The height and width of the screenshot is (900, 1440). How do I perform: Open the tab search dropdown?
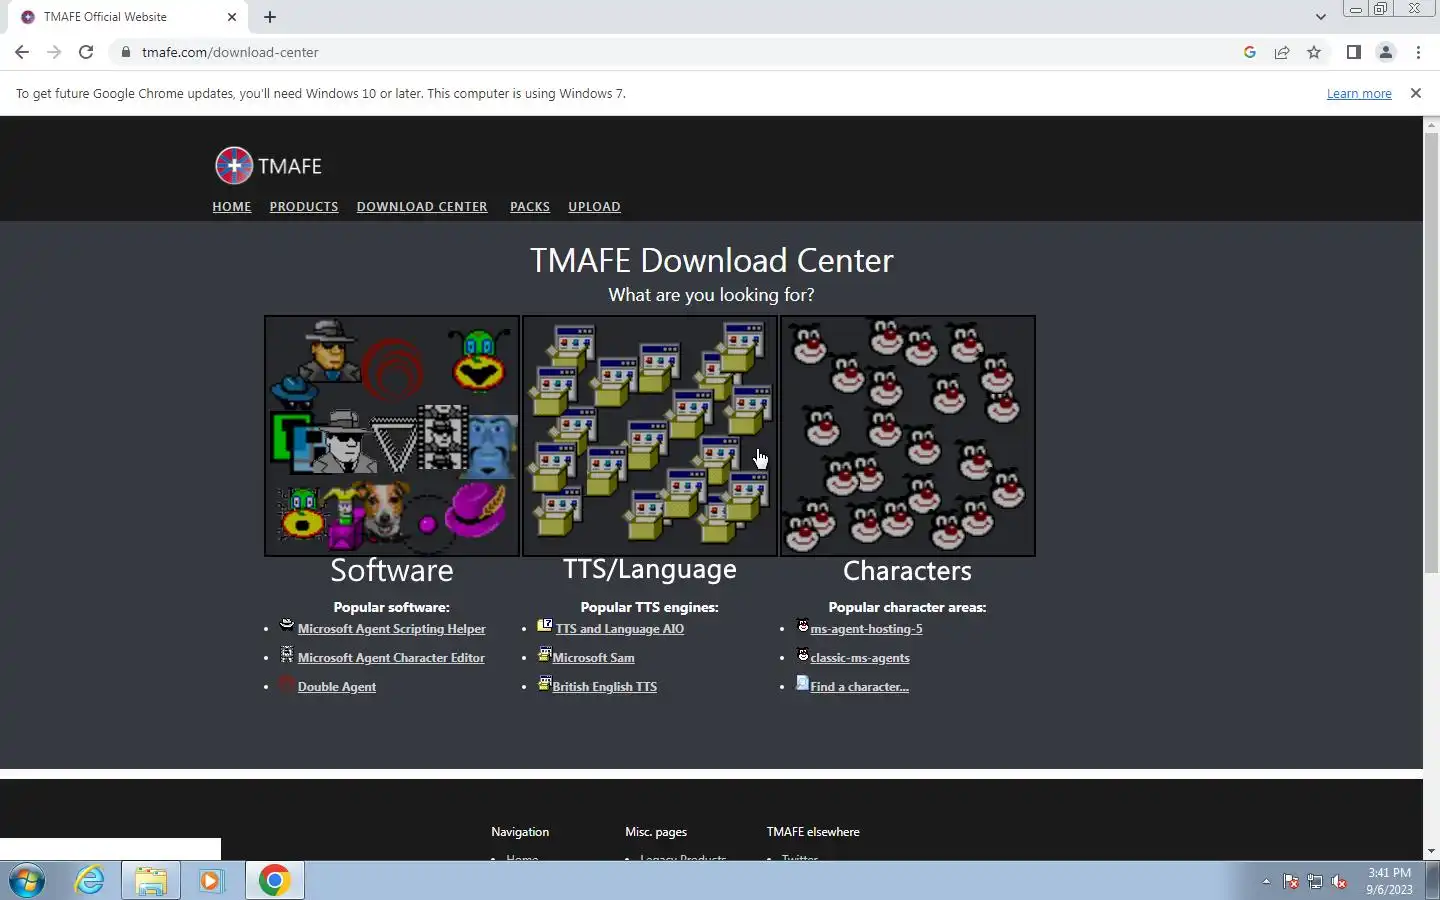click(1320, 17)
